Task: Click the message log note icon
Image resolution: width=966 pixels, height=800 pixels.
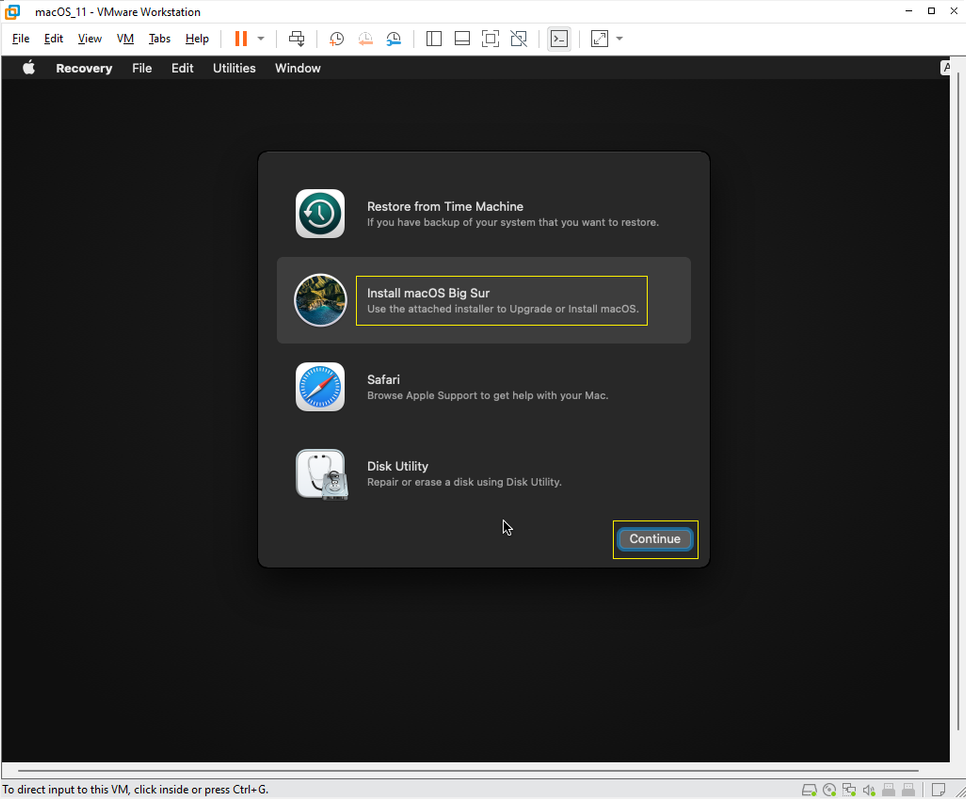Action: click(938, 790)
